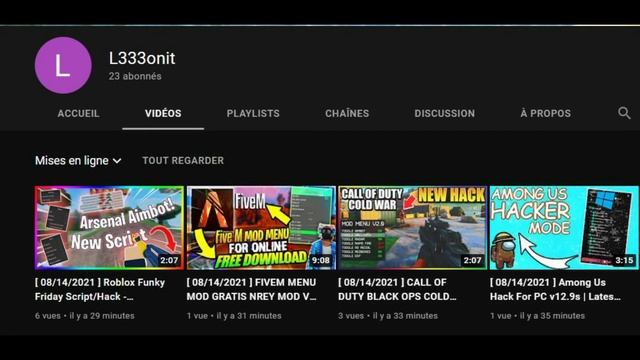Click the '3 vues • il y a 33 minutes' text

388,316
